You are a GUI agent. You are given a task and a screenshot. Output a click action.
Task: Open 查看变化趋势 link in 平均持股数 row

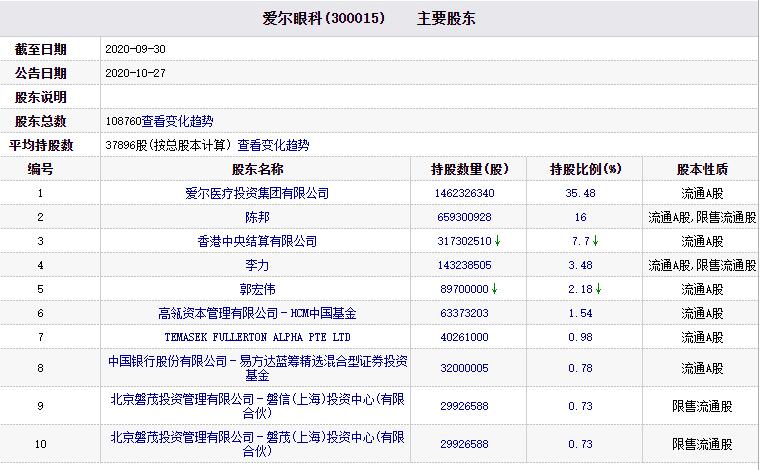273,145
